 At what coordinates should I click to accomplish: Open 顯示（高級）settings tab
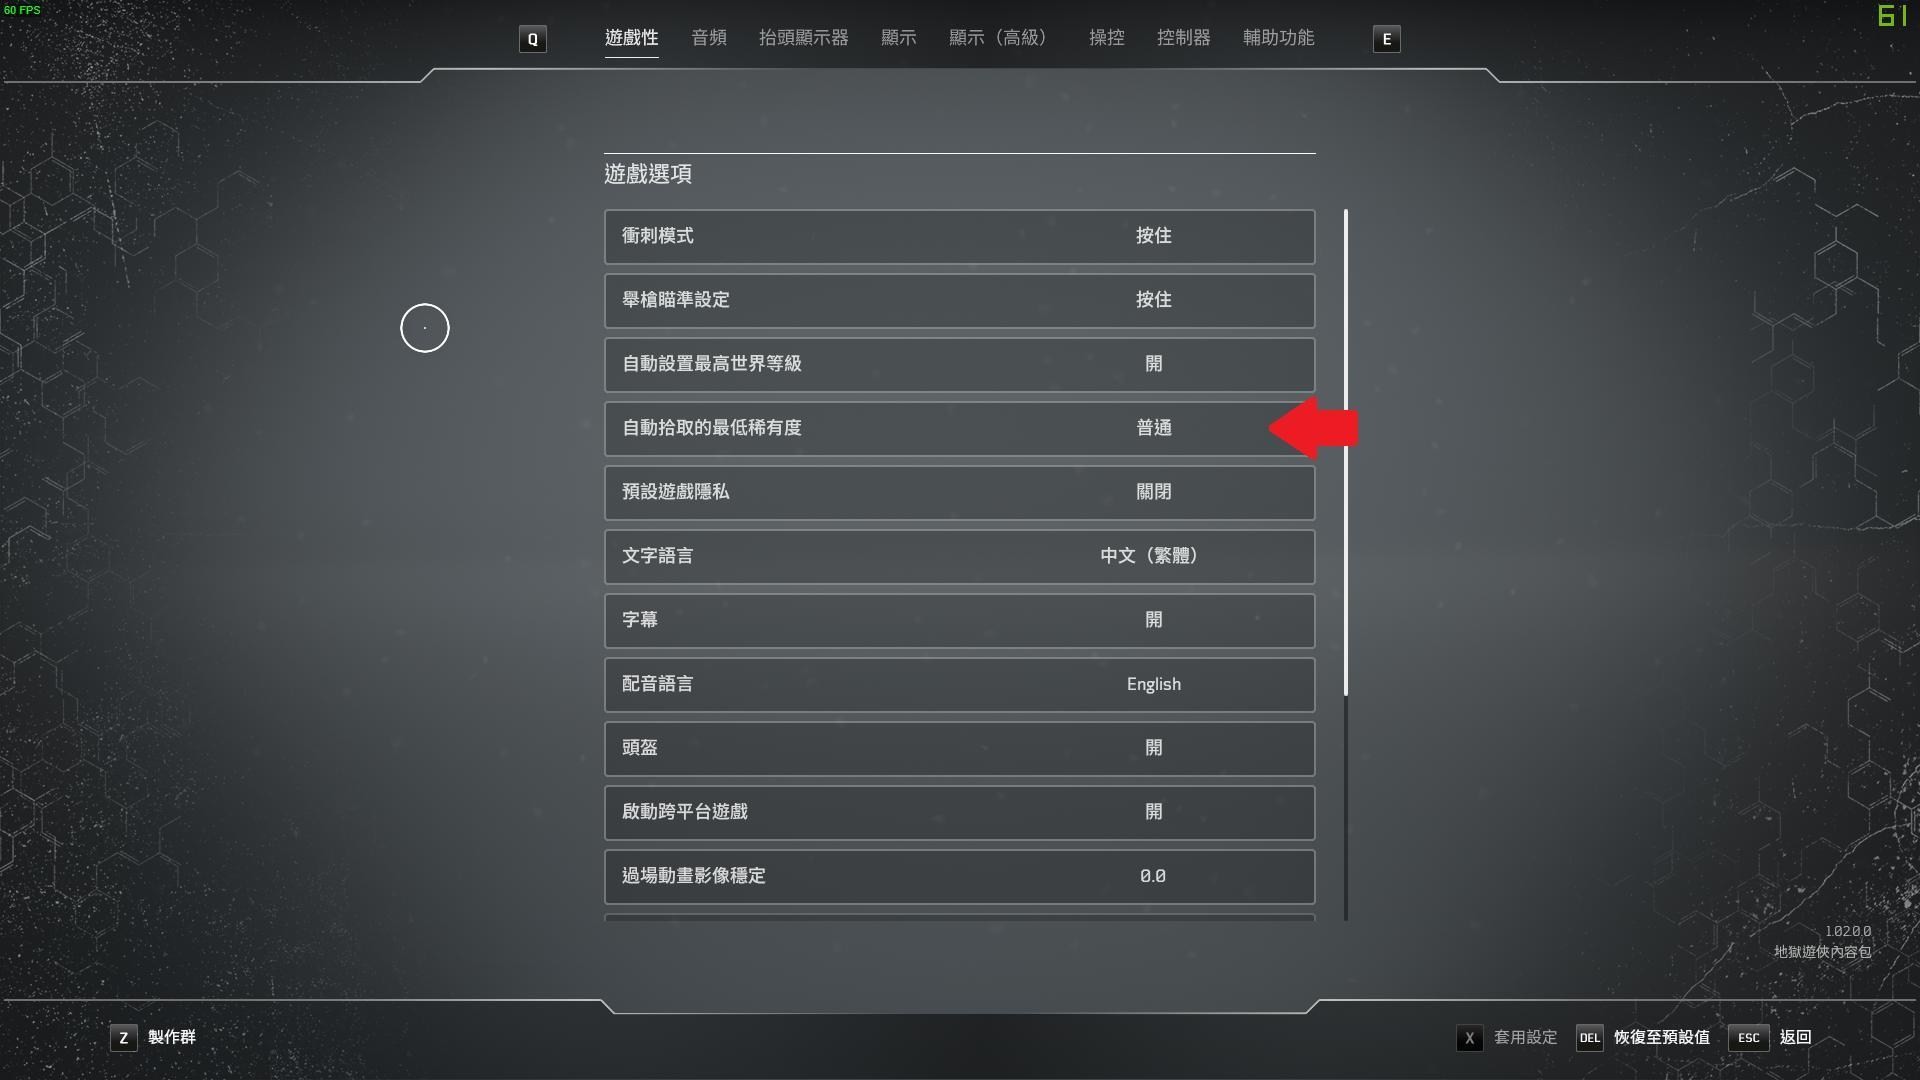(998, 37)
